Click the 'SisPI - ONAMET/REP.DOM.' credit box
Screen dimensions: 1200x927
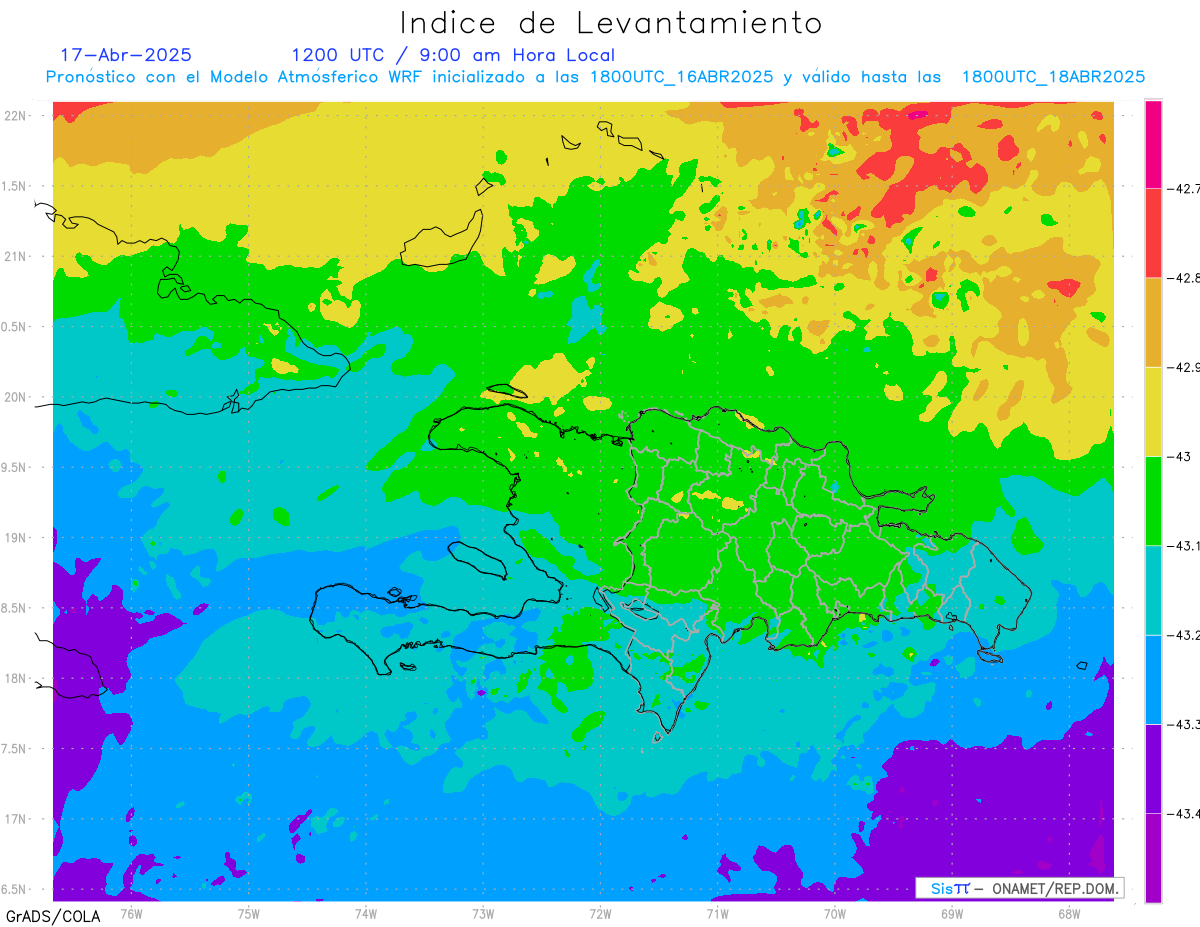click(x=1019, y=888)
